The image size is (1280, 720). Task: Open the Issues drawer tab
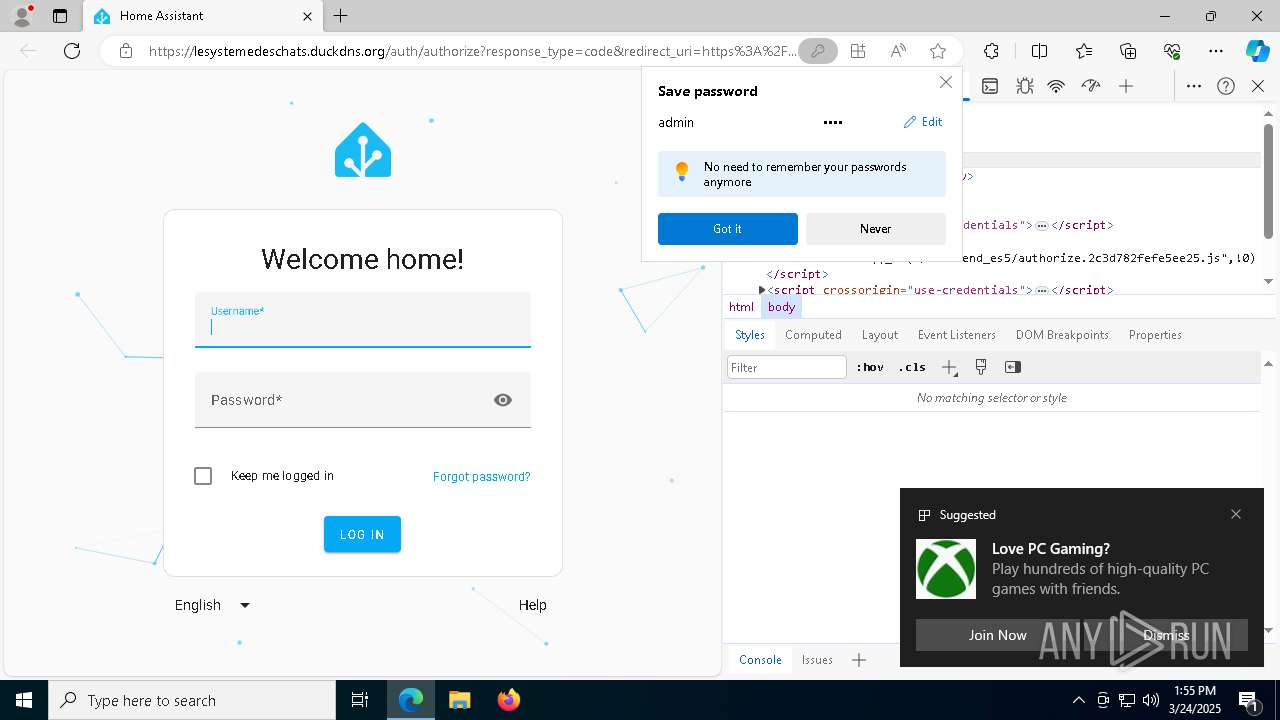(x=817, y=660)
